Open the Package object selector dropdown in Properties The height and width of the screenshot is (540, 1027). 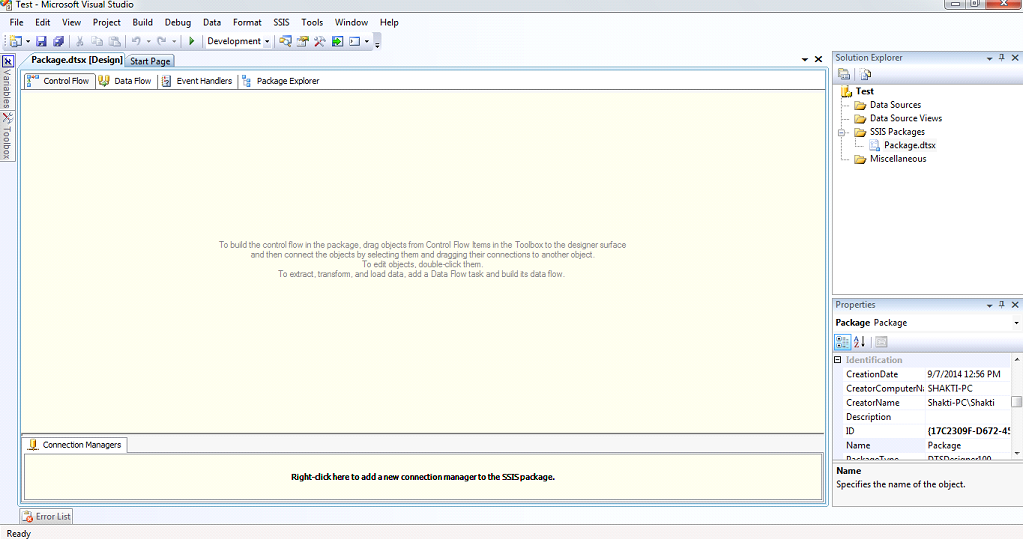[x=1017, y=323]
